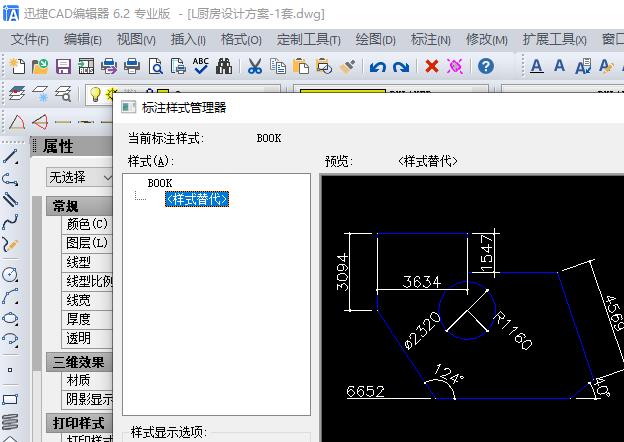
Task: Select the Elliptical arc tool
Action: 10,340
